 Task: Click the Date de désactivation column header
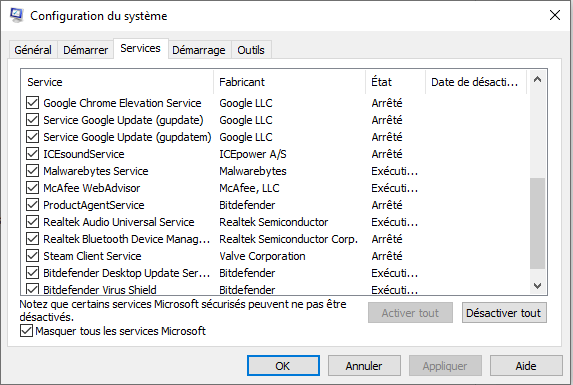coord(476,82)
